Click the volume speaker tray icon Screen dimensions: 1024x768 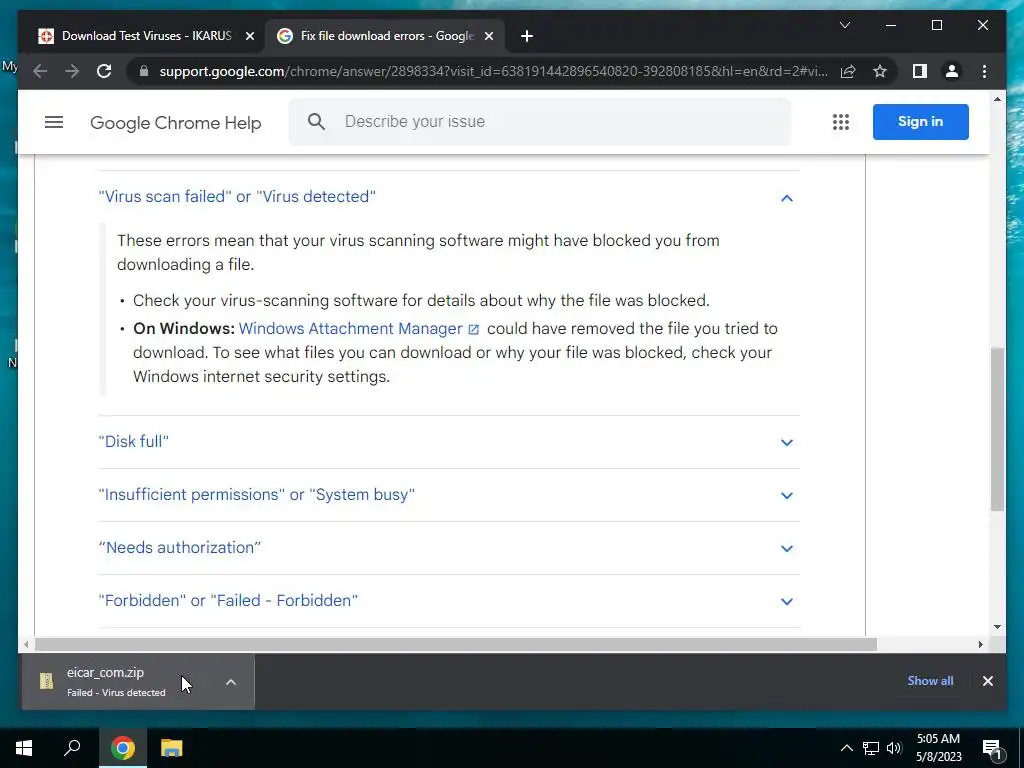point(894,748)
